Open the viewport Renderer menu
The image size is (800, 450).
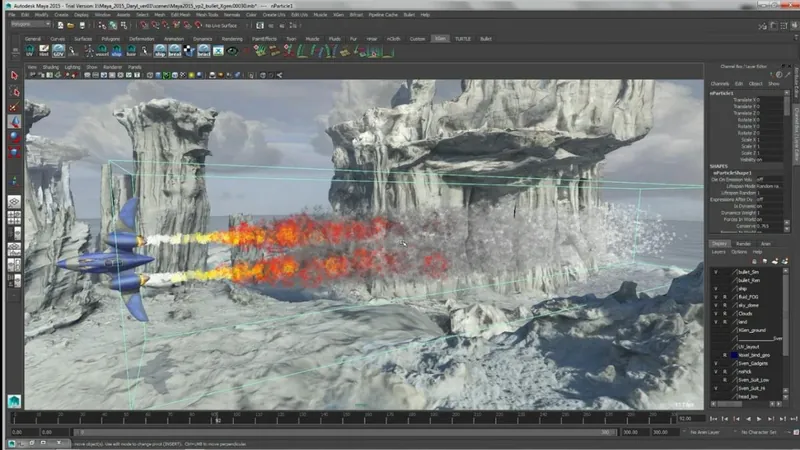point(112,67)
